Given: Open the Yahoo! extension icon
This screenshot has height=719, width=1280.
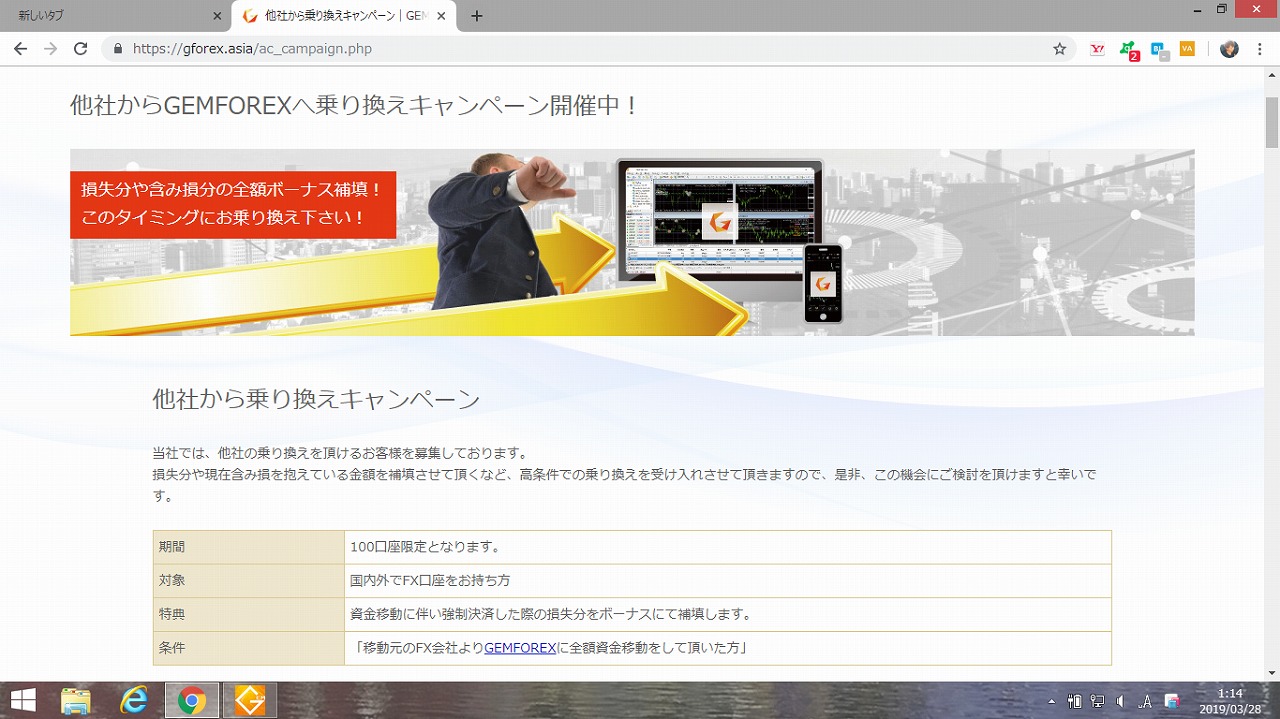Looking at the screenshot, I should (1097, 49).
